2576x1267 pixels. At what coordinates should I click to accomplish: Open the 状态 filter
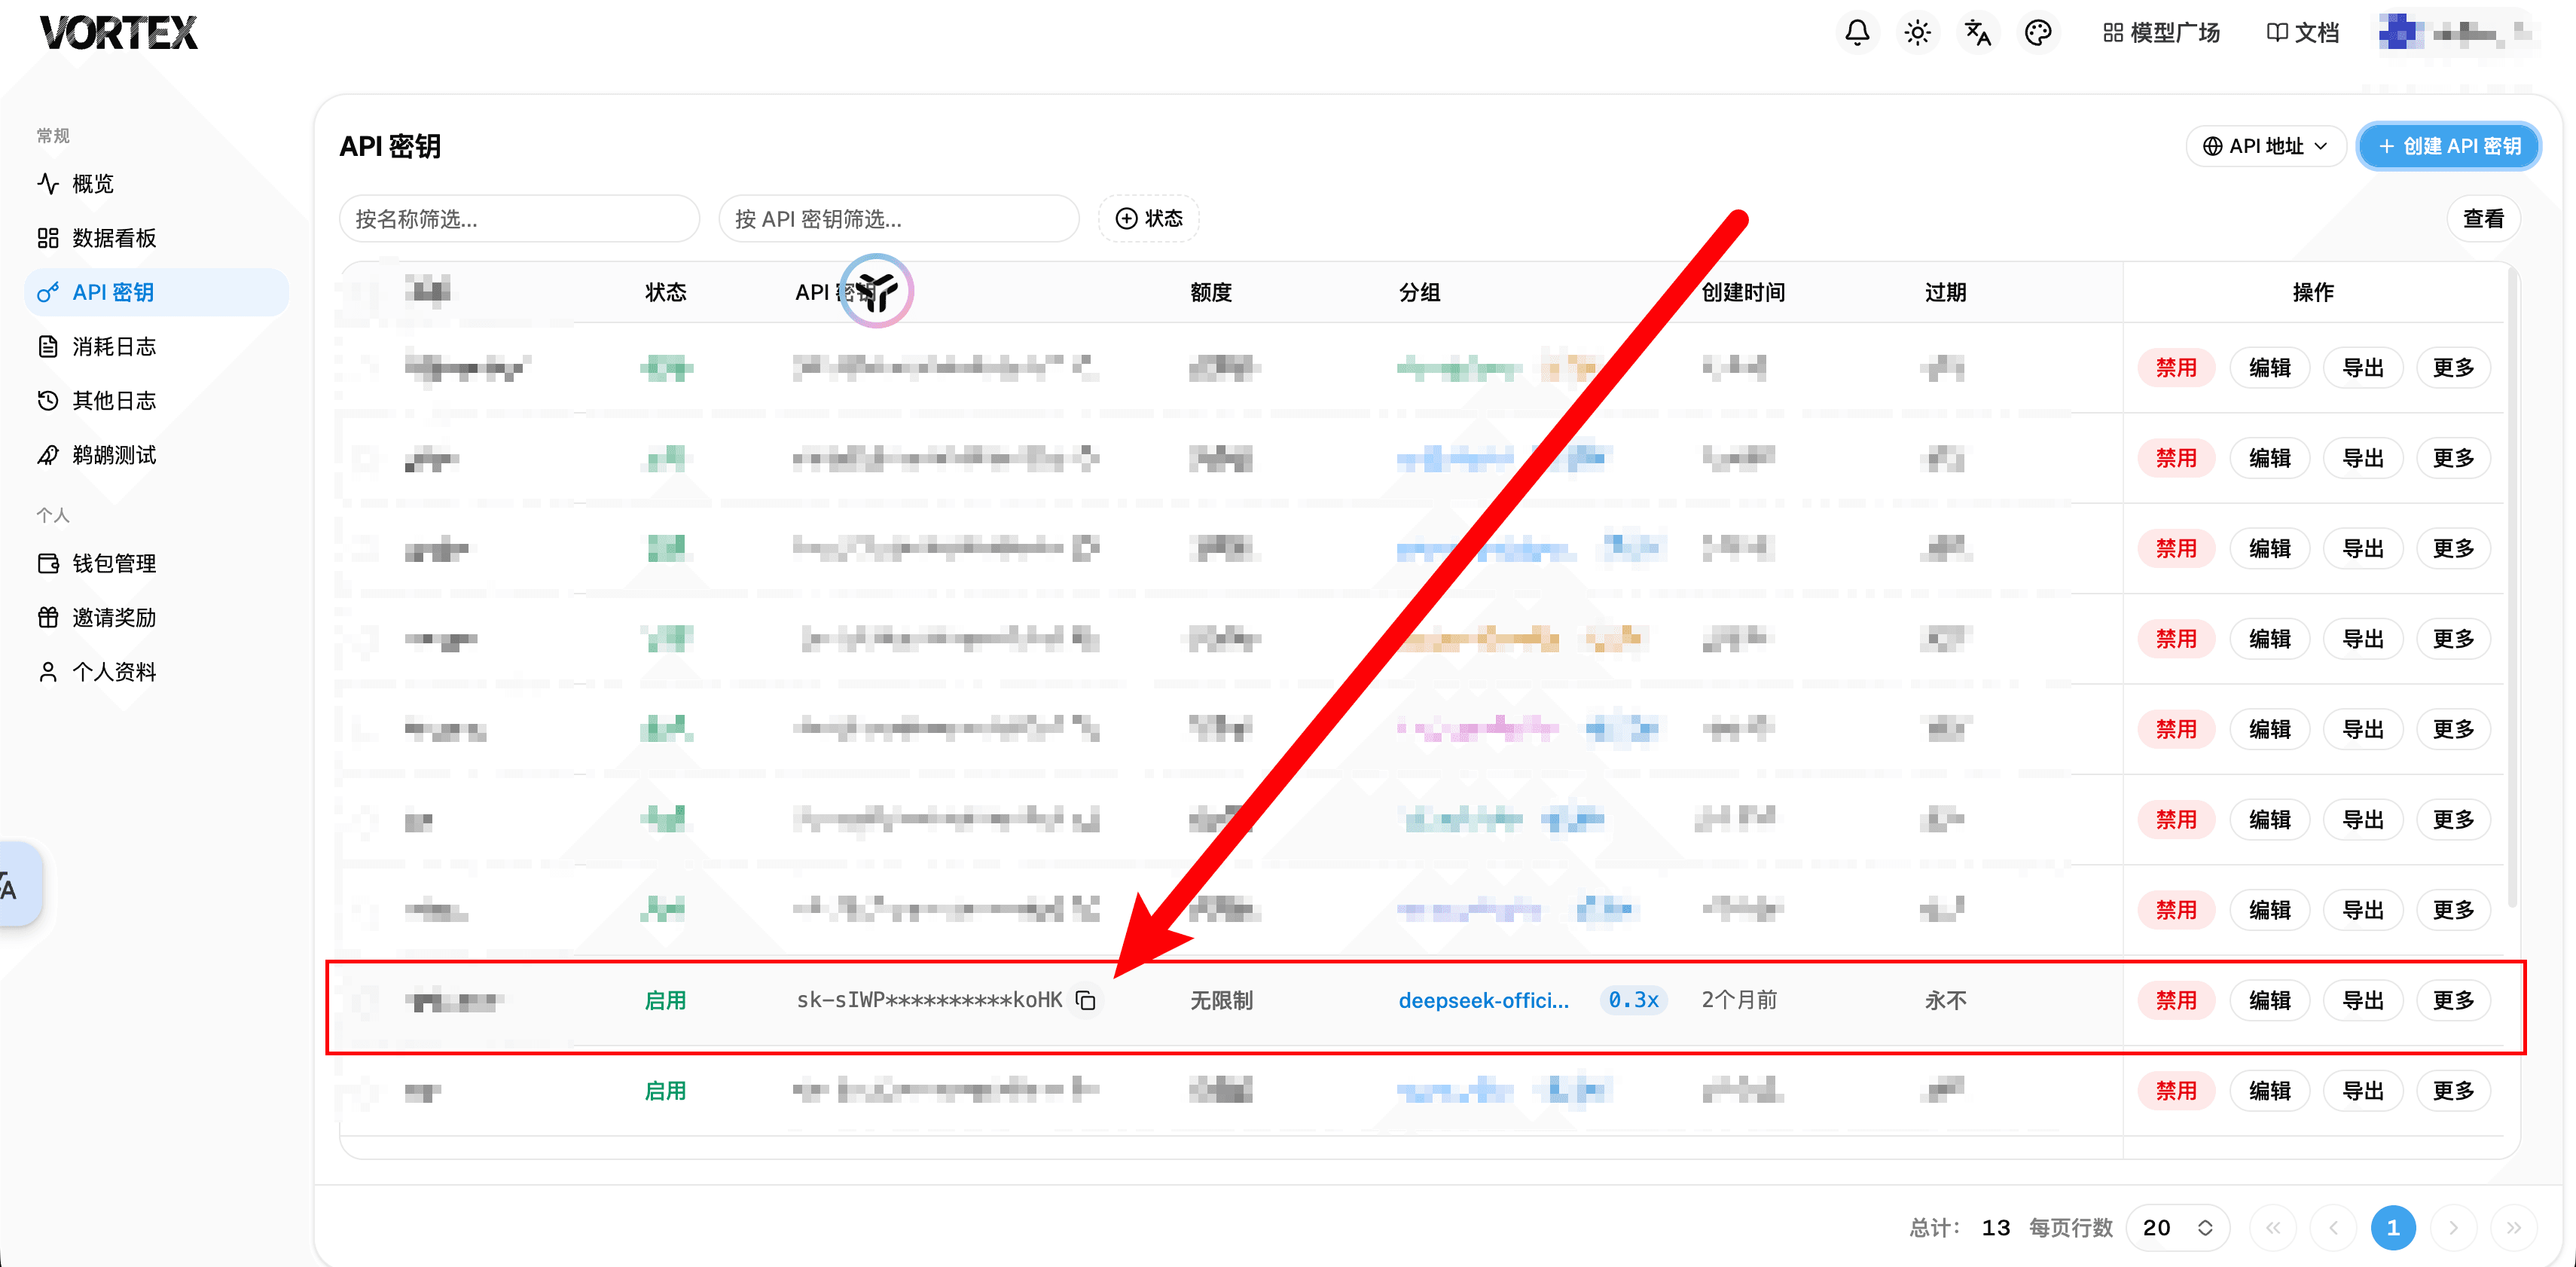pos(1149,219)
